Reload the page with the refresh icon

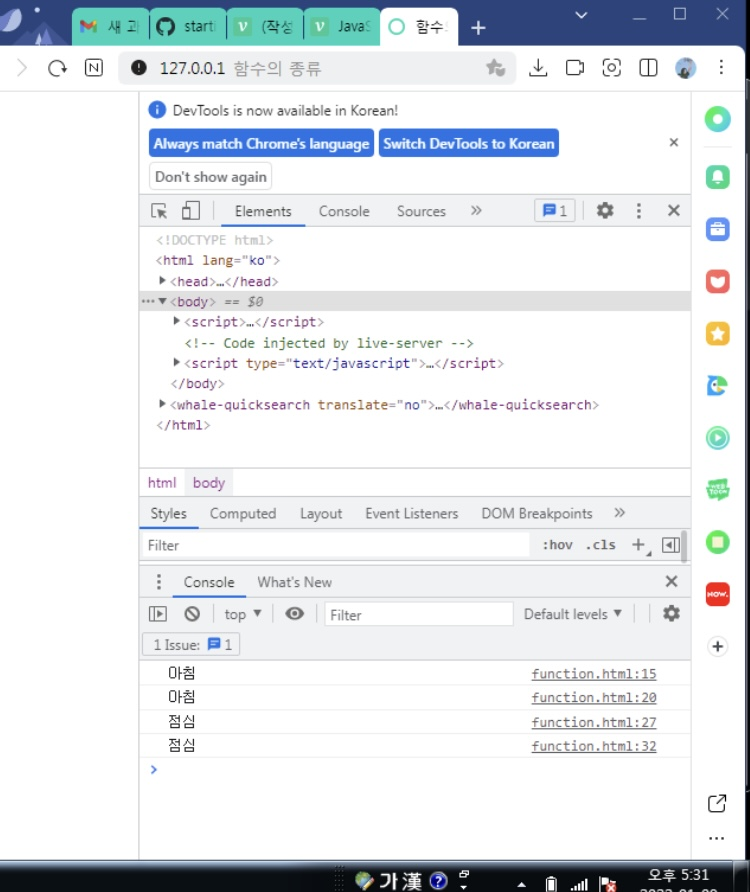point(57,68)
